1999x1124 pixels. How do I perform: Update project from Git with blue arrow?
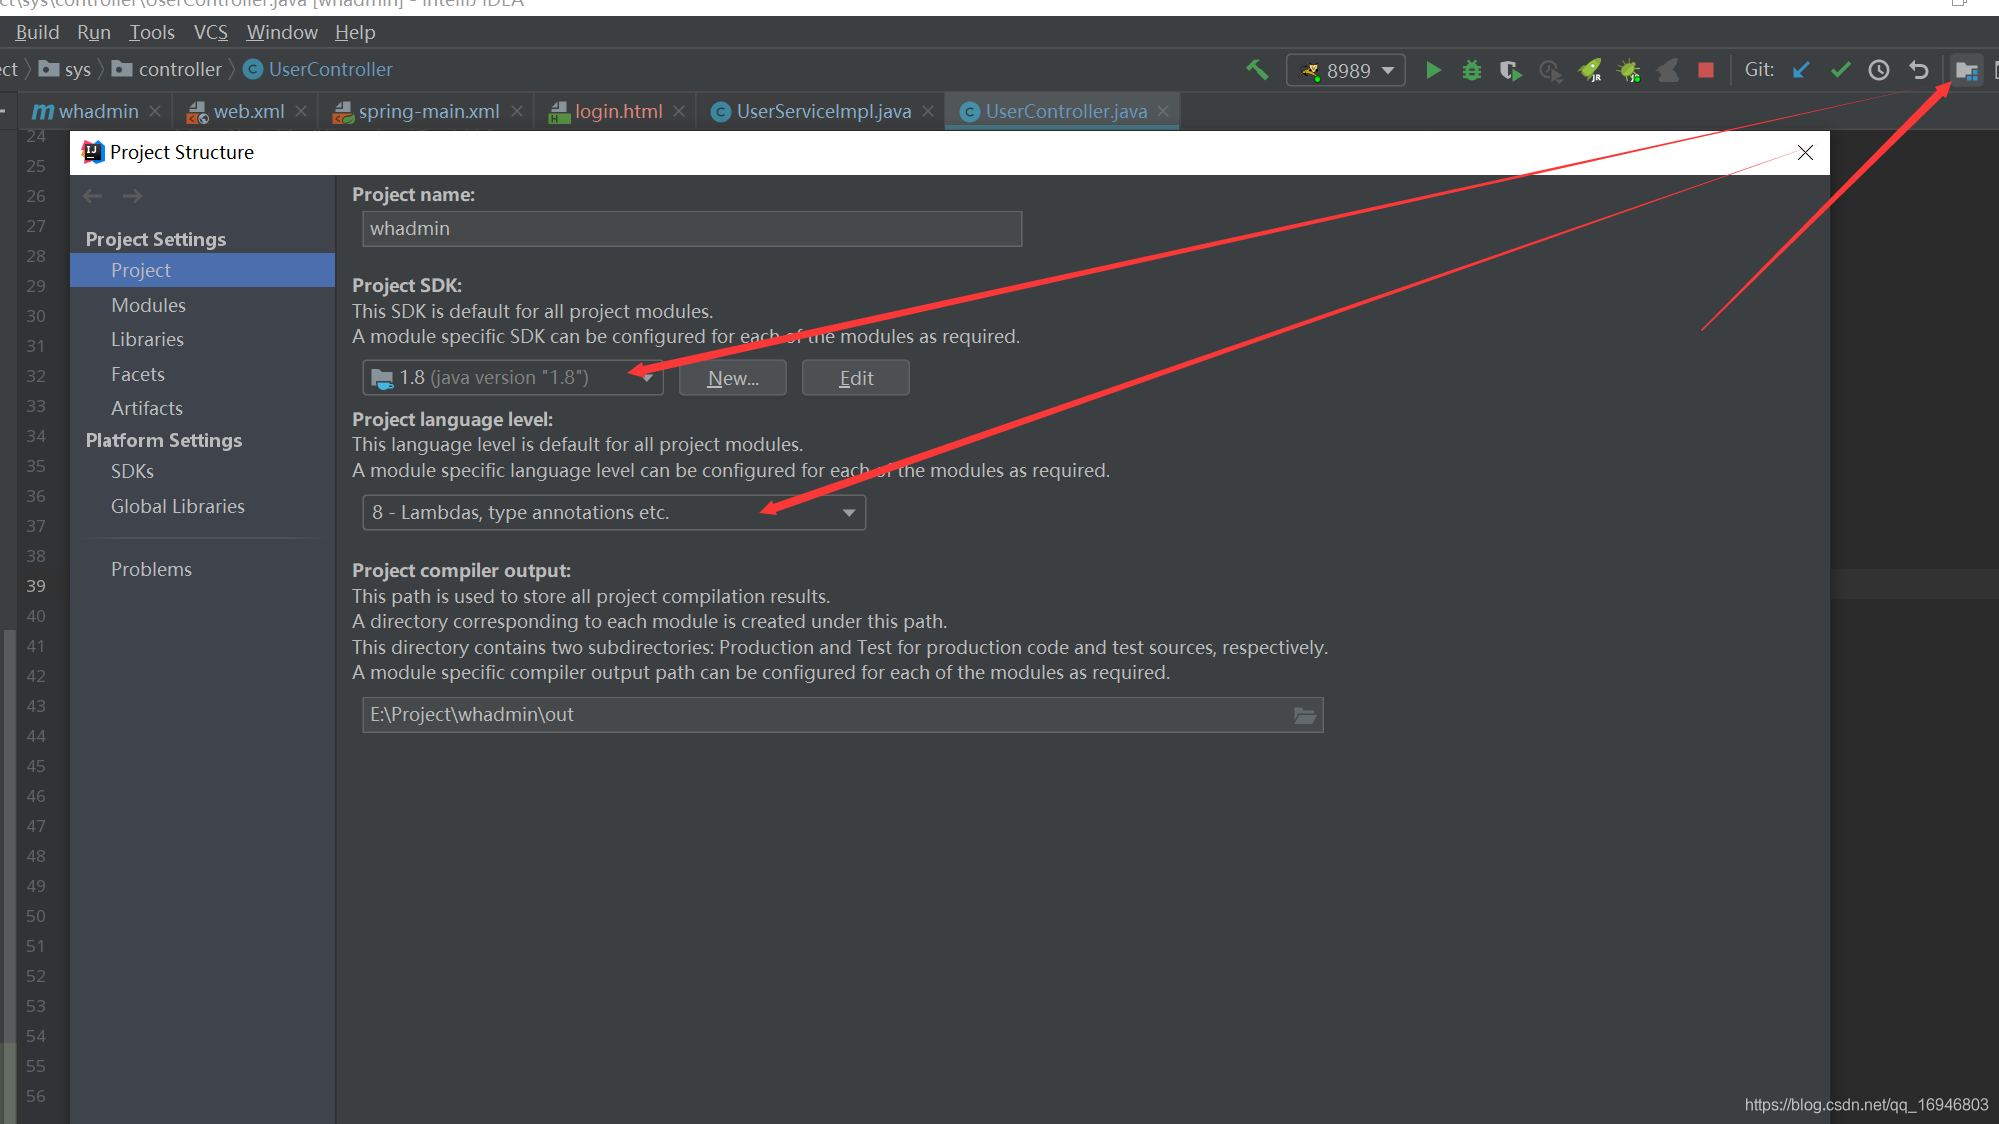pyautogui.click(x=1801, y=70)
